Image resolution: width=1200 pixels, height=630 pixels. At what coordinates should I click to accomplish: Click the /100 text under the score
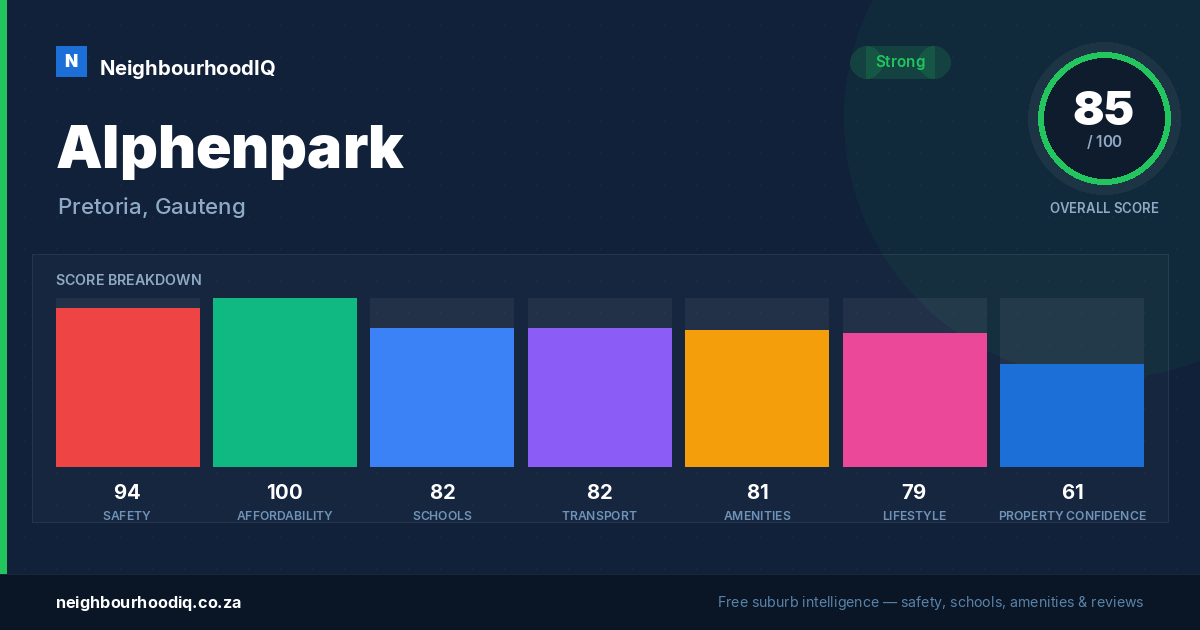click(x=1104, y=142)
